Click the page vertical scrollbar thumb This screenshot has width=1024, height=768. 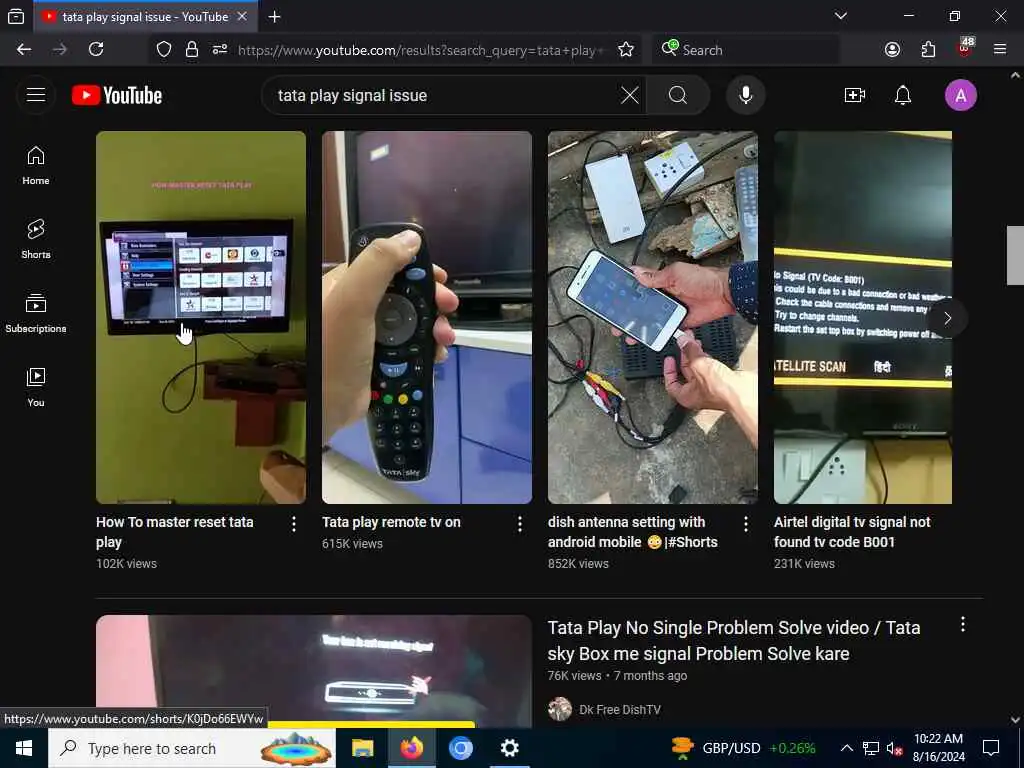click(x=1015, y=255)
